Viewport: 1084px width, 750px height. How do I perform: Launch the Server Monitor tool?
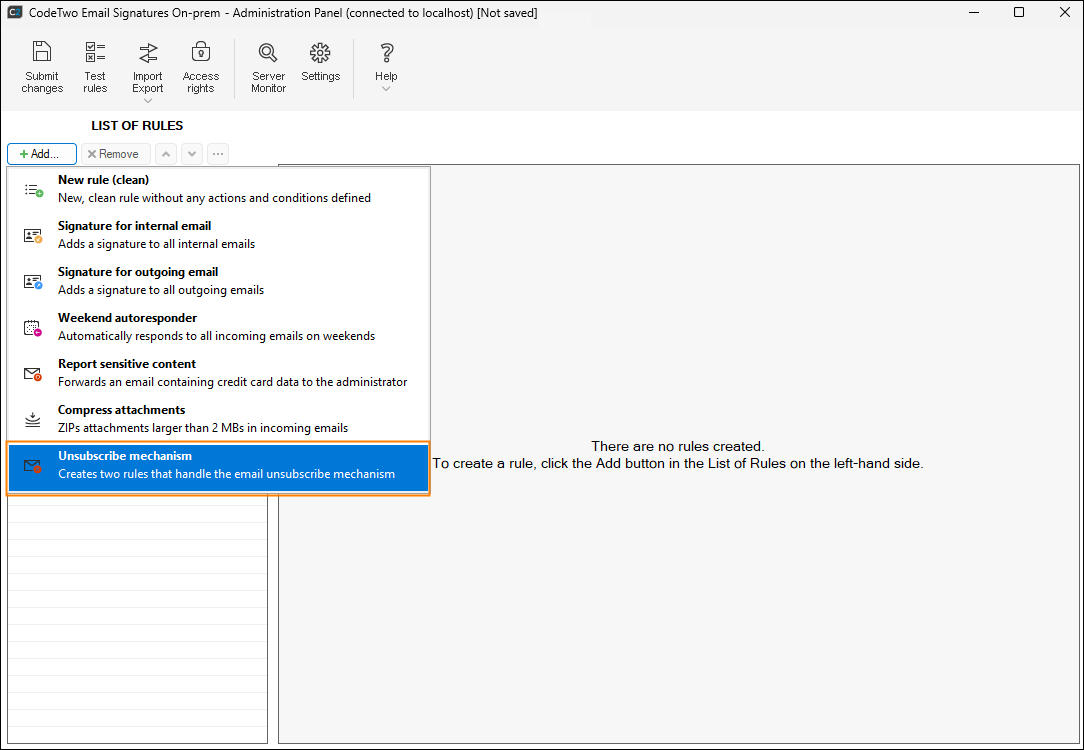click(x=268, y=53)
